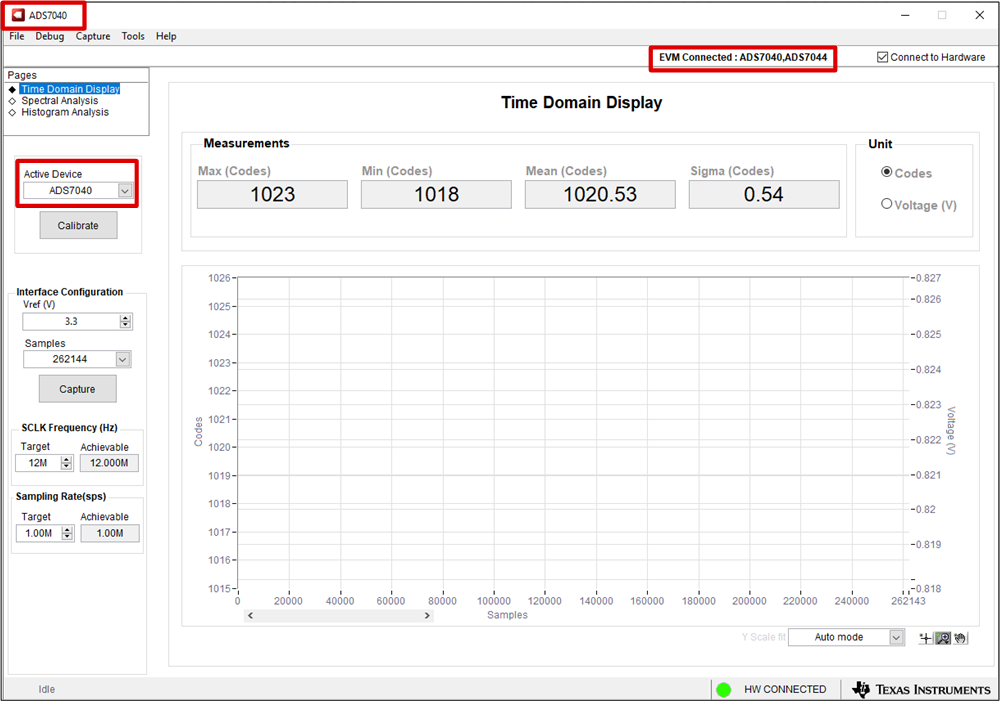Toggle the Connect to Hardware checkbox
Viewport: 1000px width, 701px height.
(882, 57)
